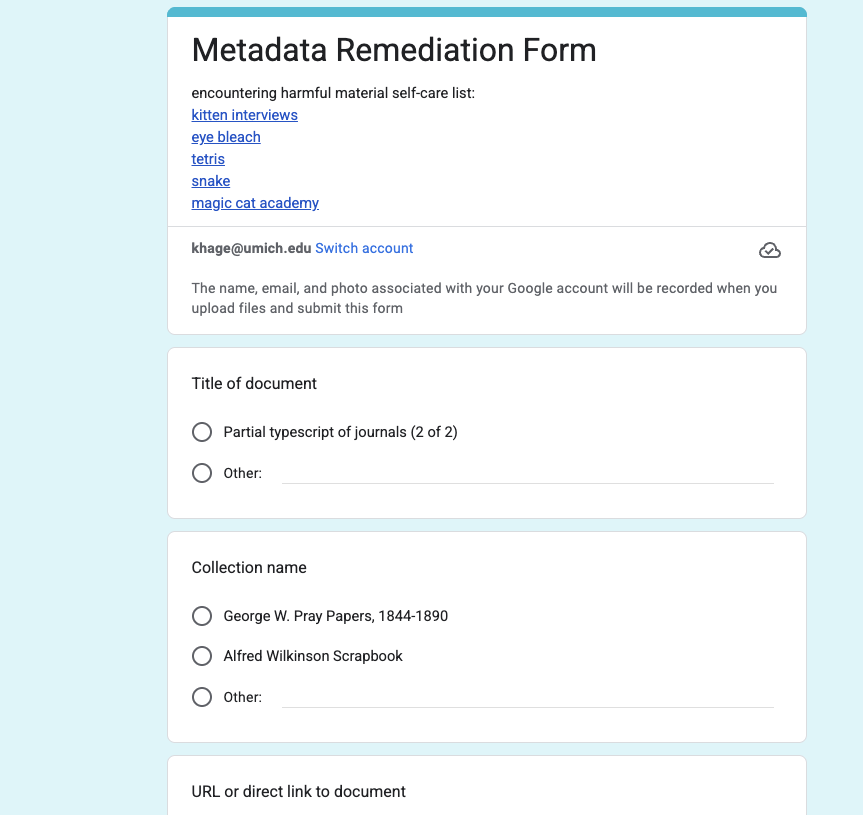Select George W. Pray Papers option
863x815 pixels.
click(202, 616)
